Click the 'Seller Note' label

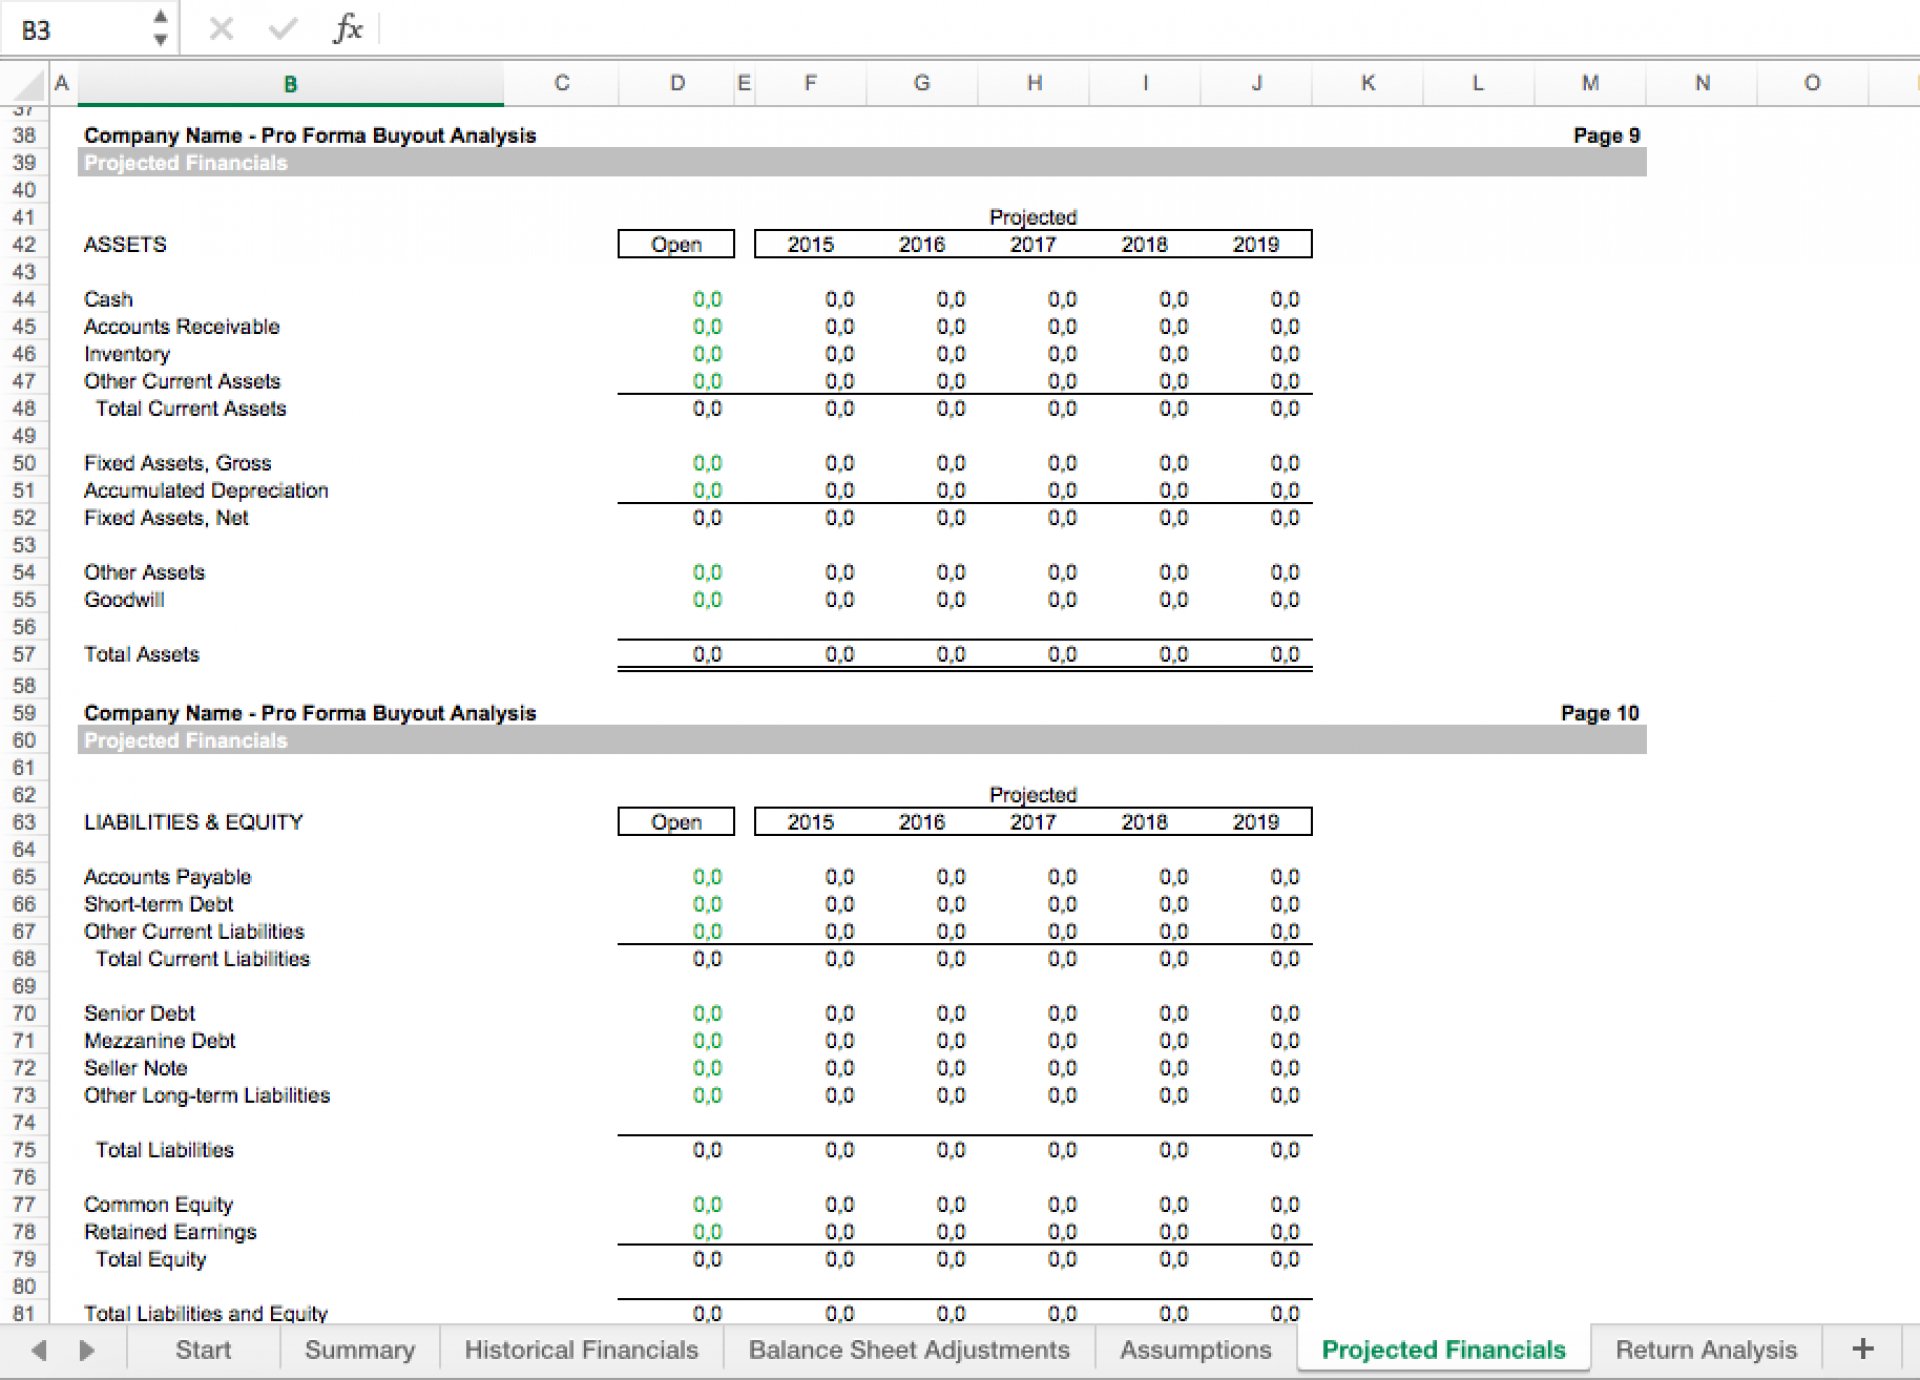point(135,1068)
